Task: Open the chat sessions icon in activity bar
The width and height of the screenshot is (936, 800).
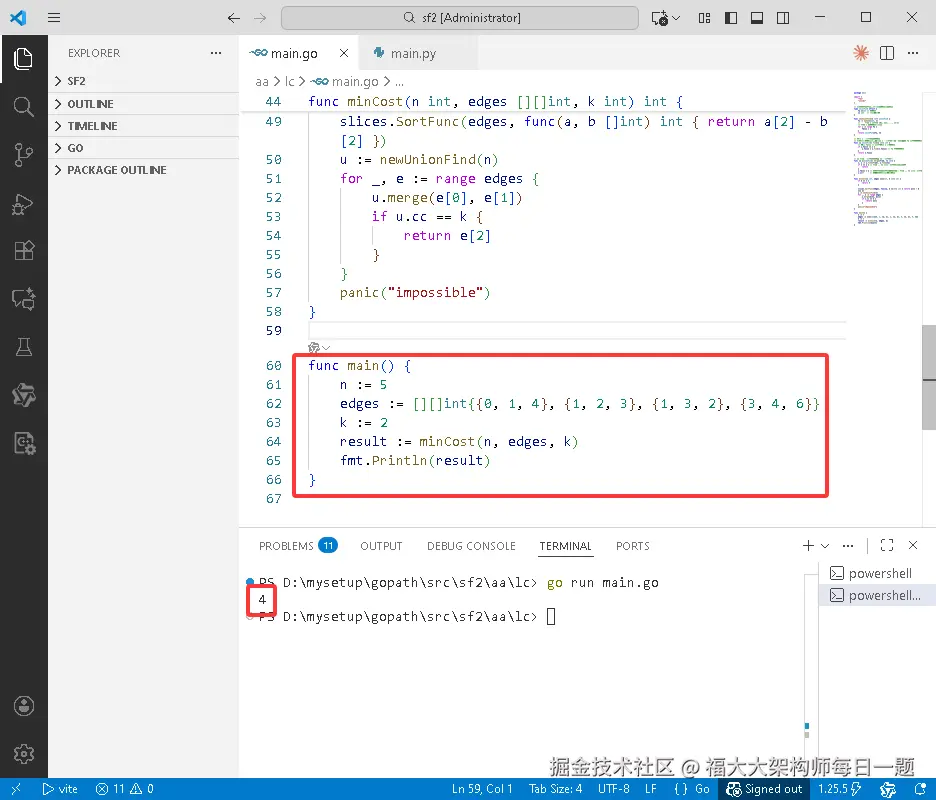Action: [23, 299]
